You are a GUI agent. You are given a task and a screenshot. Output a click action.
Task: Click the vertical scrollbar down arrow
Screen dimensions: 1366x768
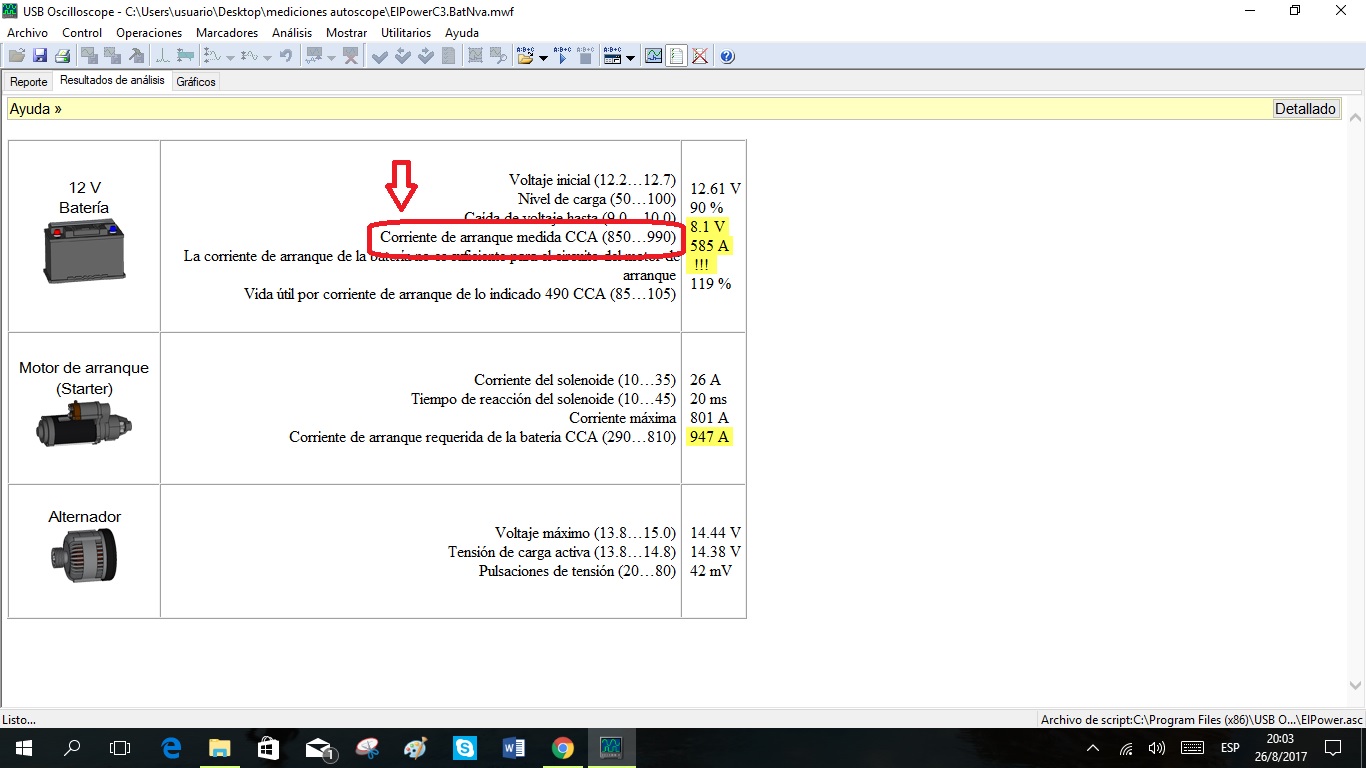pos(1356,686)
